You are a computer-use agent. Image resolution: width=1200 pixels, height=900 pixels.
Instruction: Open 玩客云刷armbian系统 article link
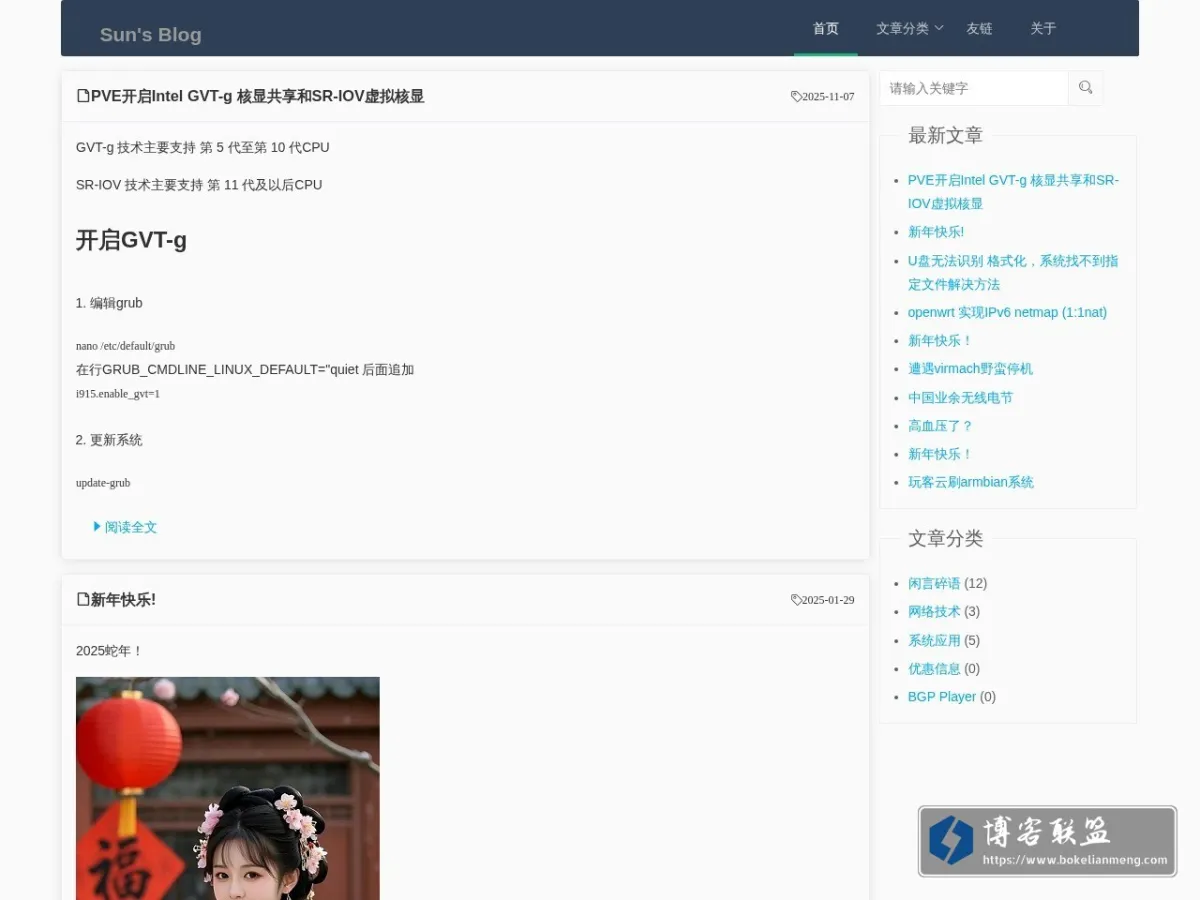[x=970, y=482]
